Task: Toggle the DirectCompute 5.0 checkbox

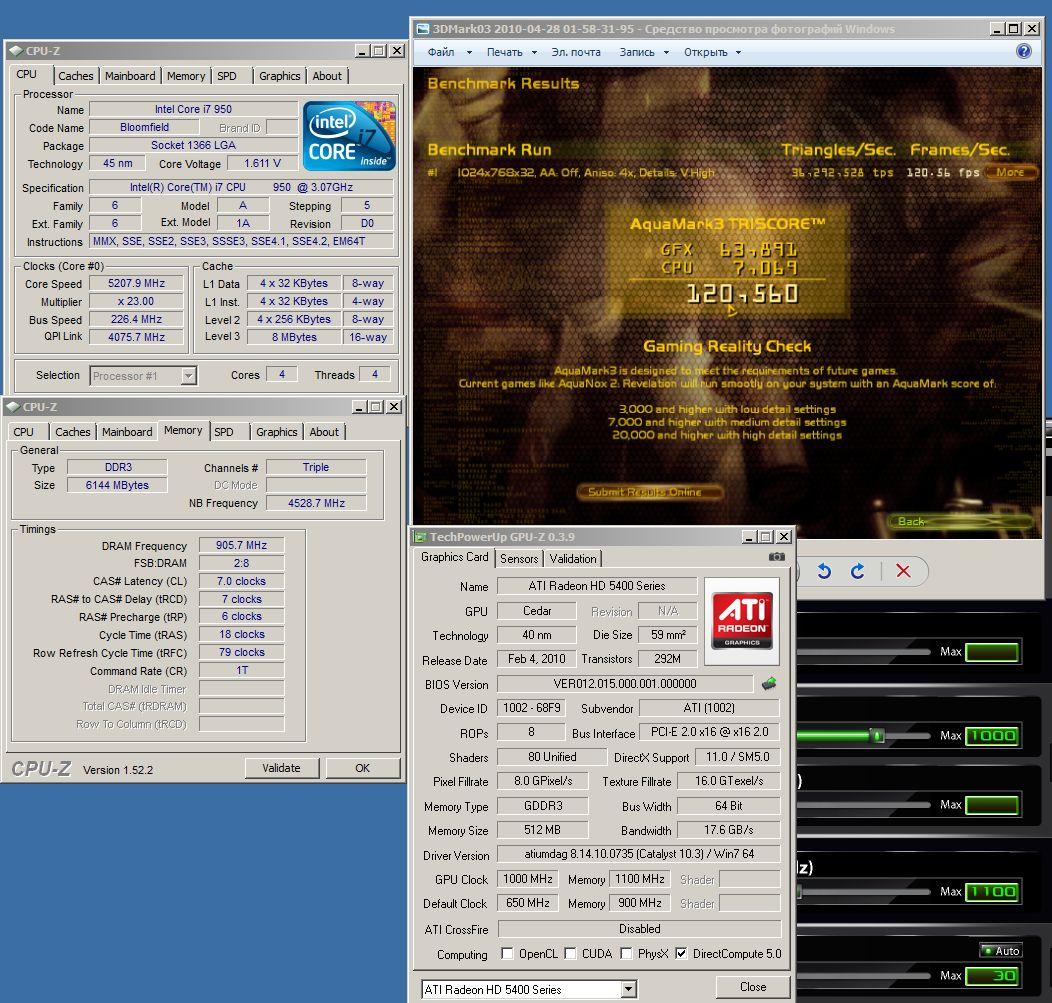Action: (x=681, y=953)
